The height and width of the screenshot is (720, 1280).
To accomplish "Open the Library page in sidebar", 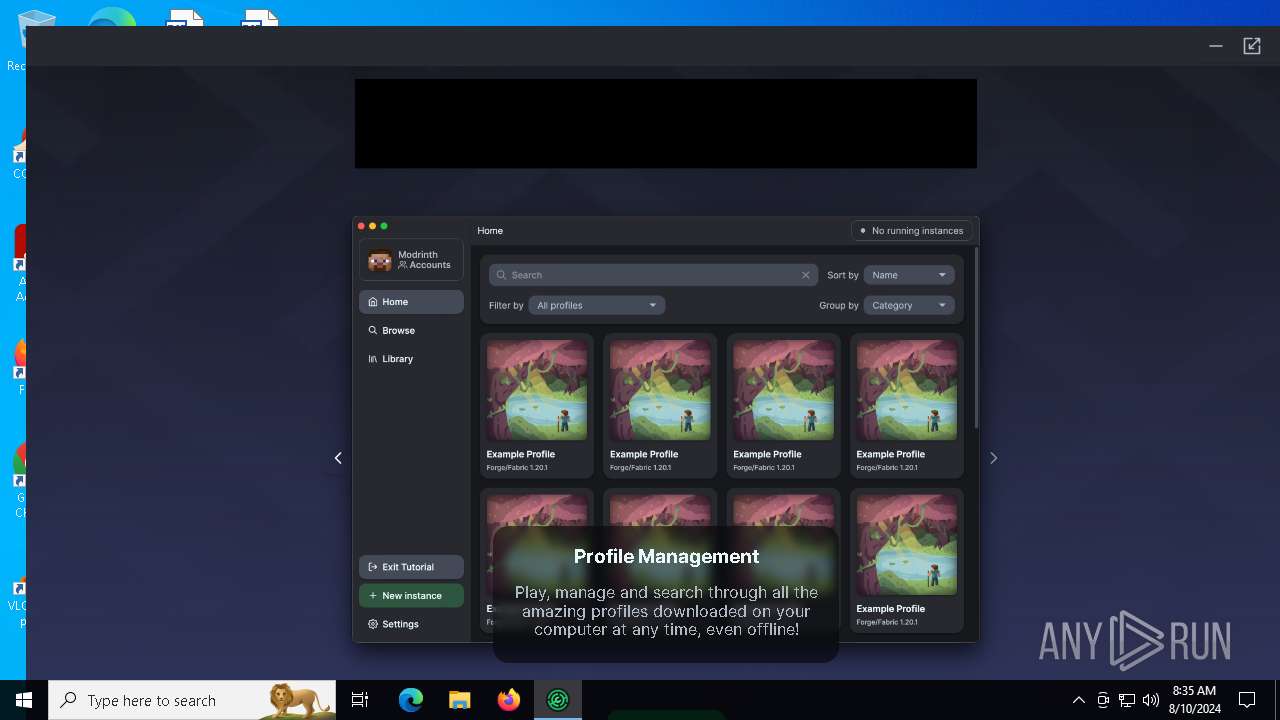I will coord(411,359).
